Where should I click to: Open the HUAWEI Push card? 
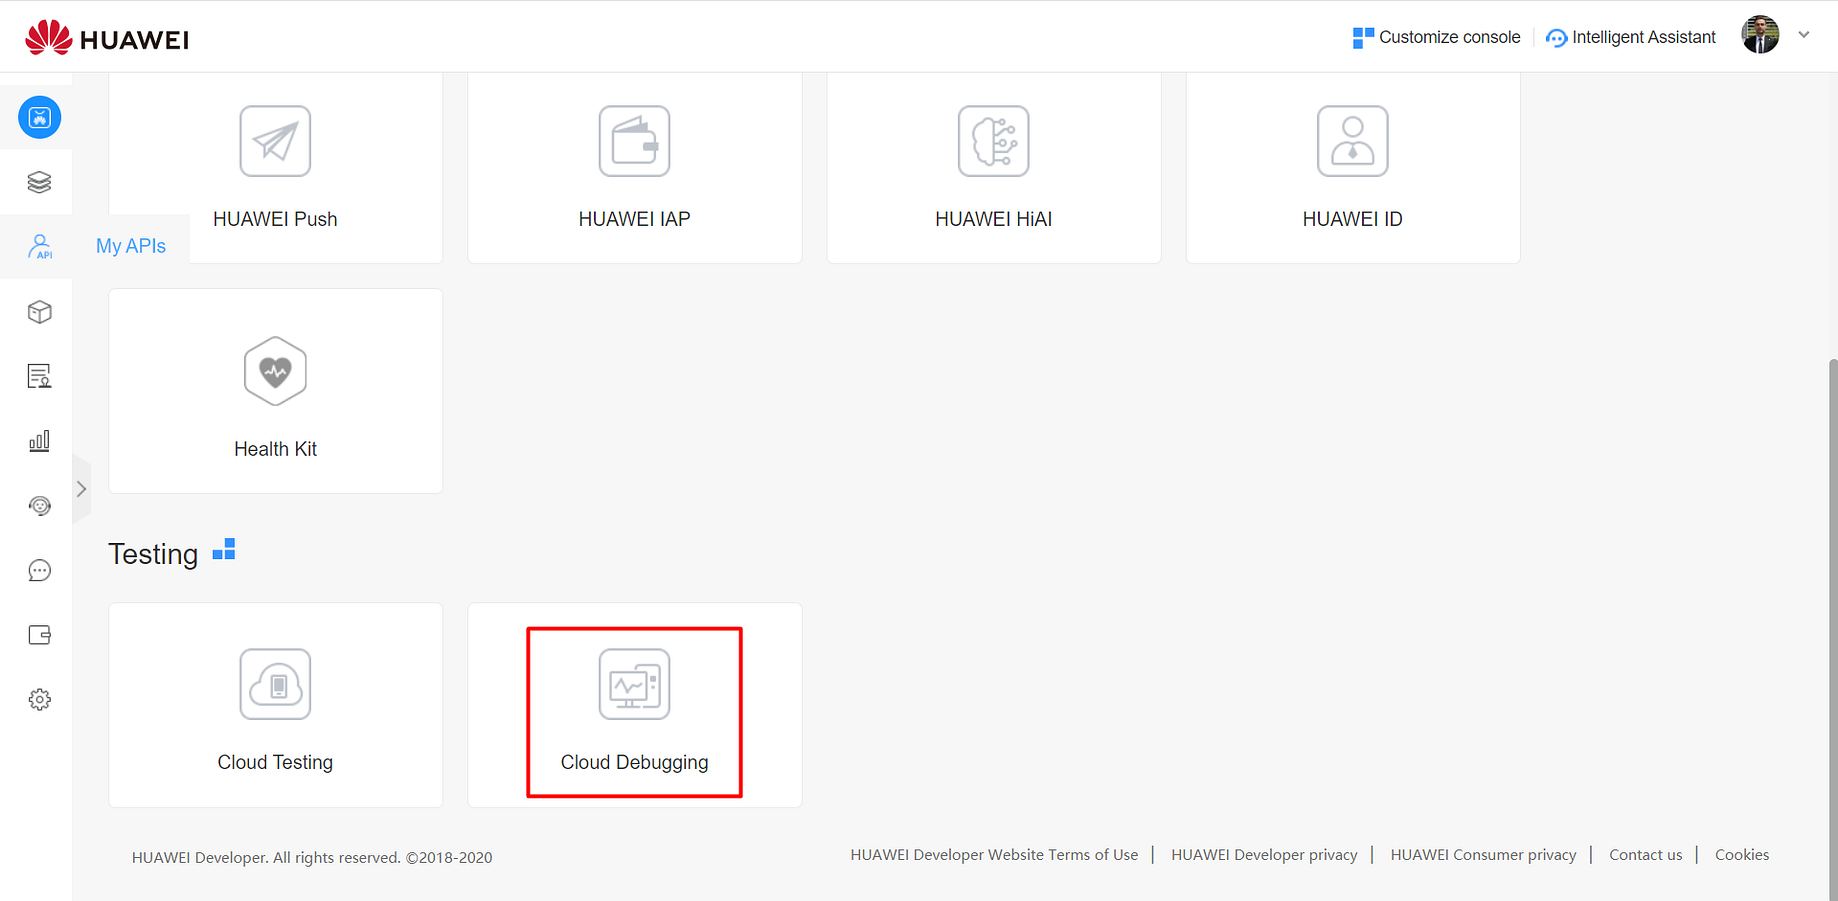pos(275,167)
